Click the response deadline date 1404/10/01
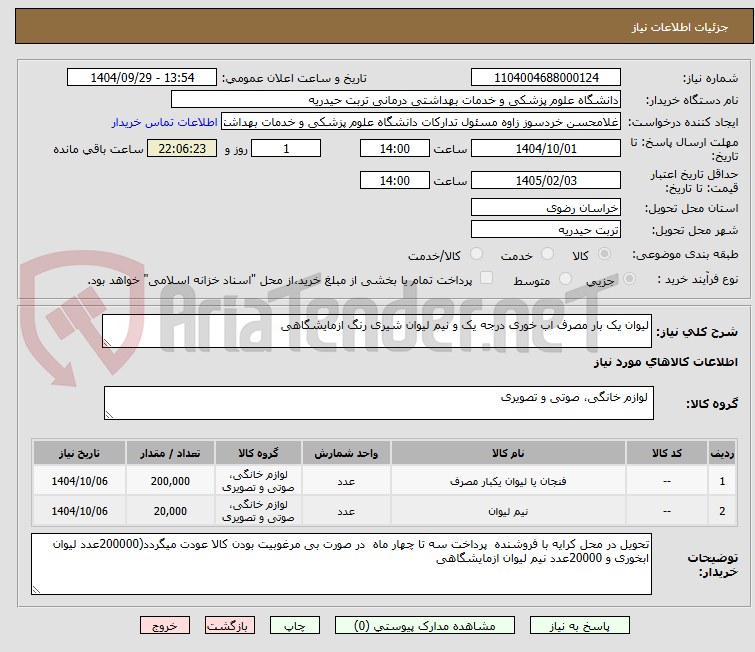The image size is (755, 652). (546, 148)
